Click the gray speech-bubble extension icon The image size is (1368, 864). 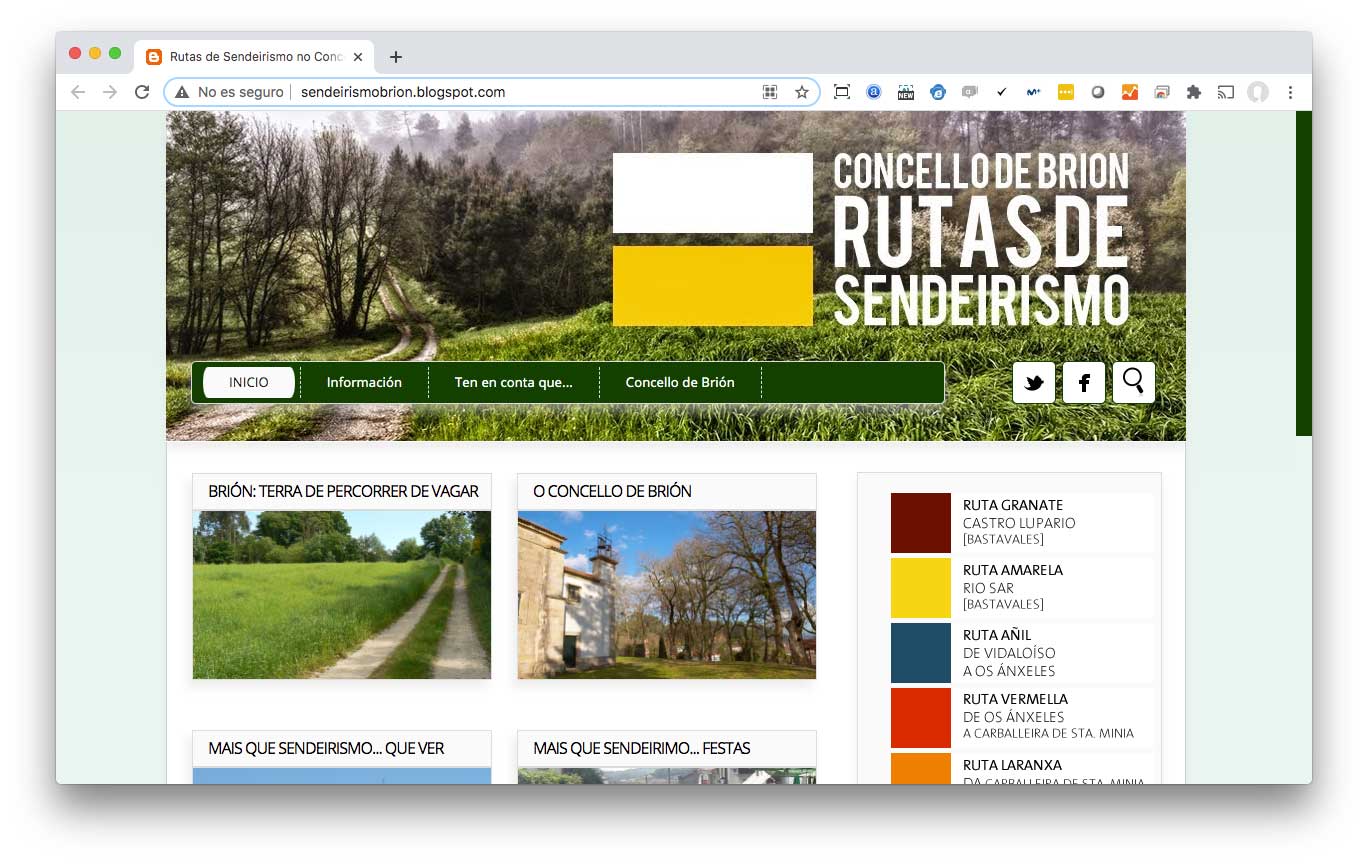(x=969, y=92)
